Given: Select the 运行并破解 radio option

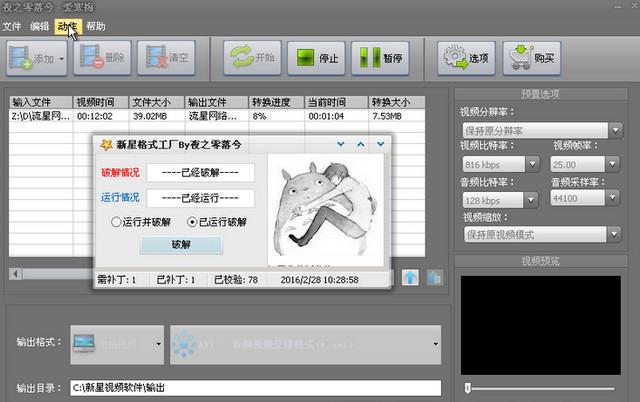Looking at the screenshot, I should click(141, 222).
